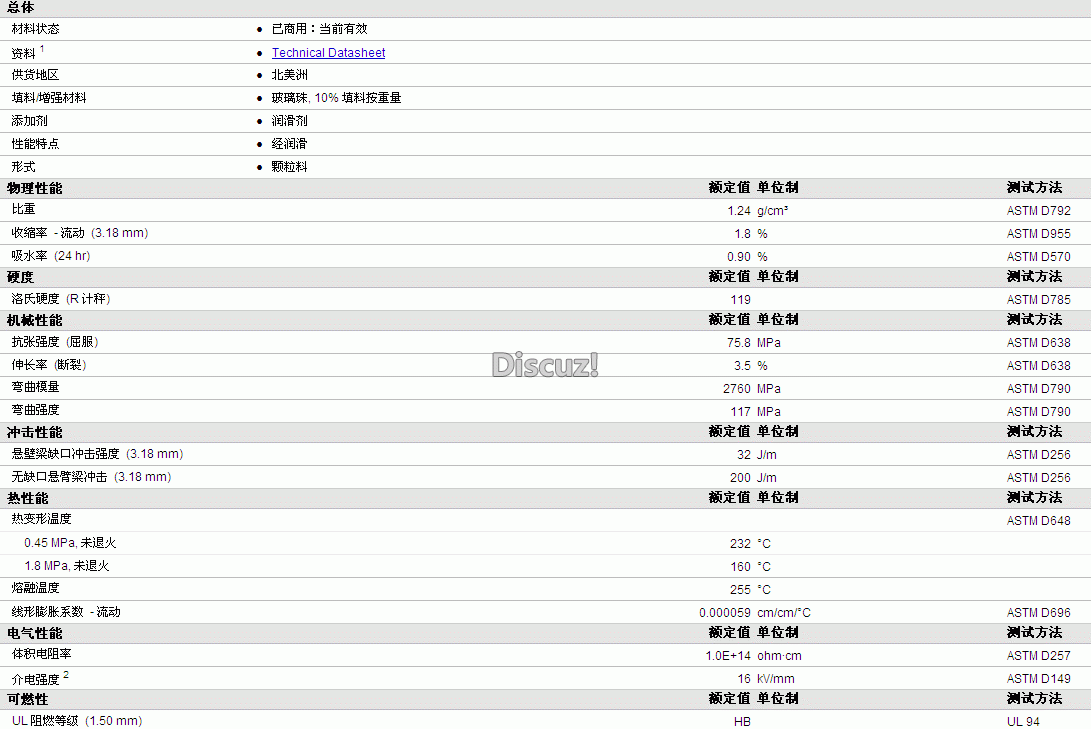Select the HB flammability rating
Image resolution: width=1091 pixels, height=729 pixels.
tap(742, 722)
